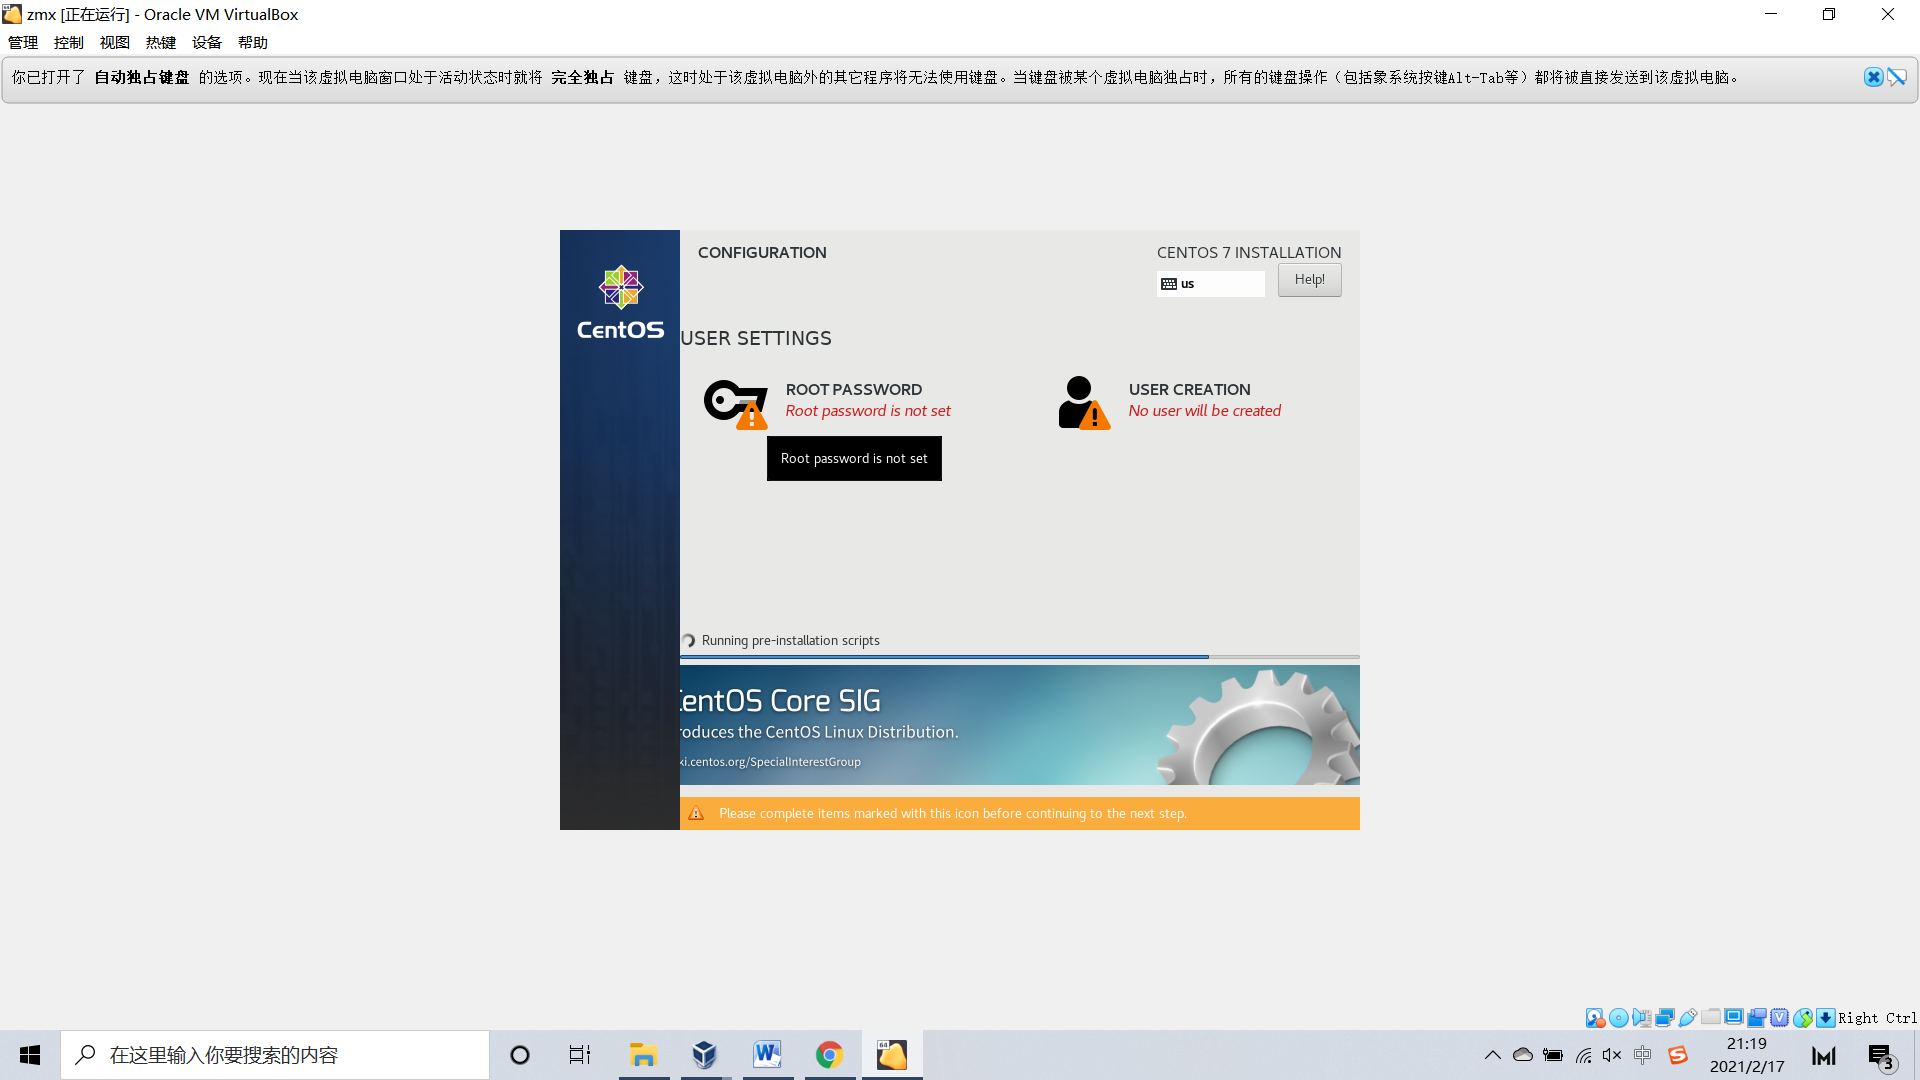Click the don't-show-again icon on notification bar
Viewport: 1920px width, 1080px height.
[1897, 77]
